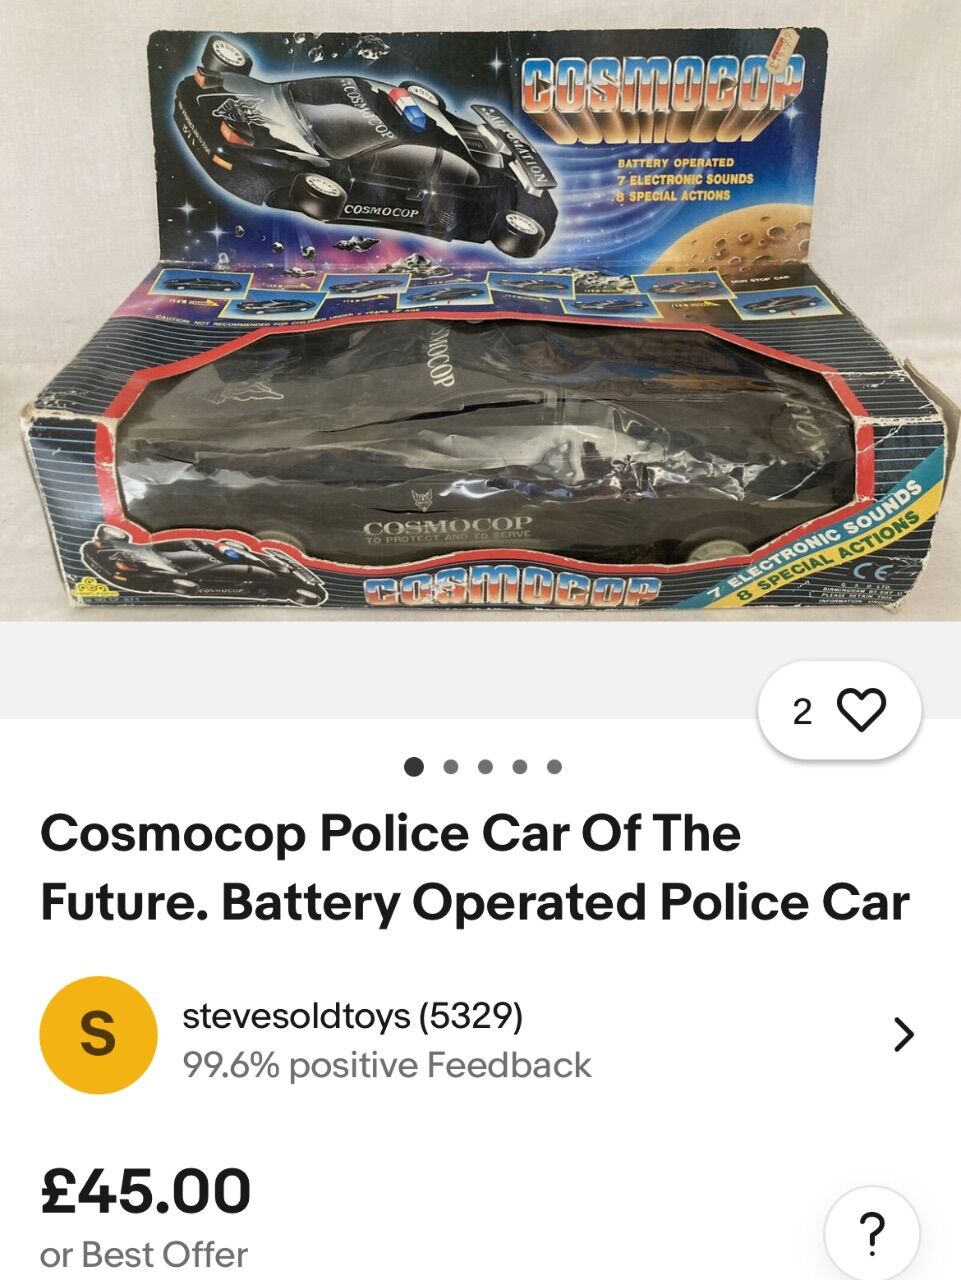Viewport: 961px width, 1280px height.
Task: Jump to the fifth image dot
Action: pos(554,767)
